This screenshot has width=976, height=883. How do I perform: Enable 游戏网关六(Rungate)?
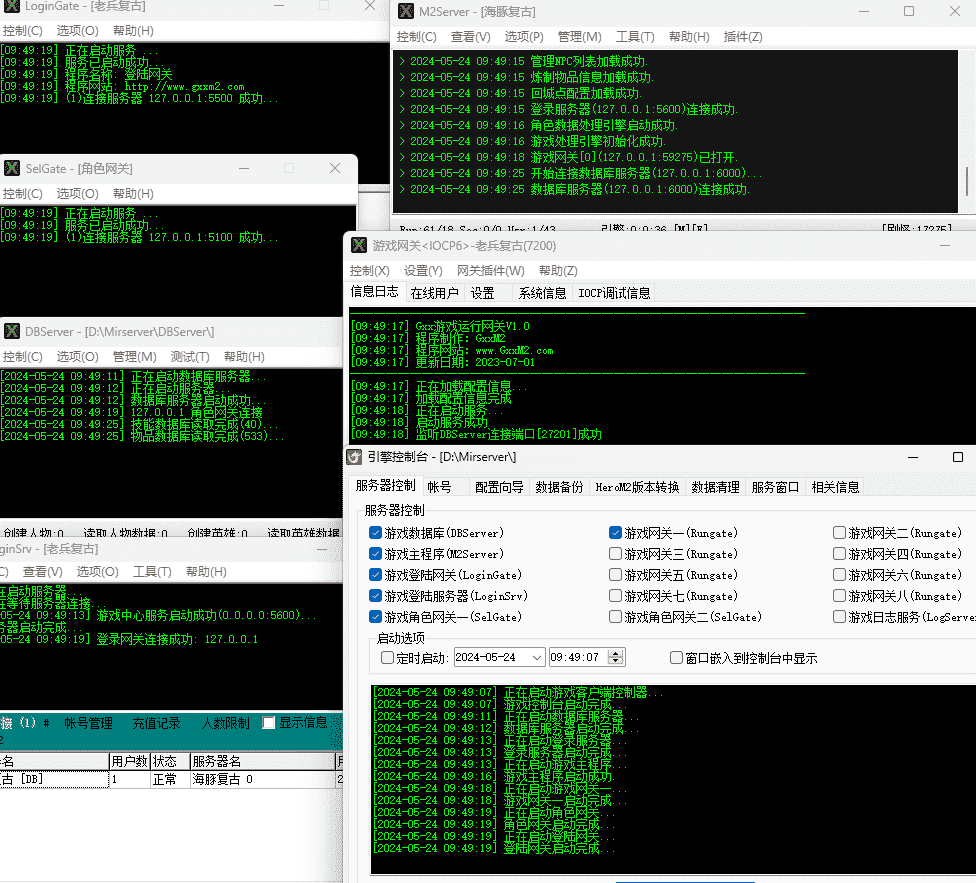click(x=839, y=575)
